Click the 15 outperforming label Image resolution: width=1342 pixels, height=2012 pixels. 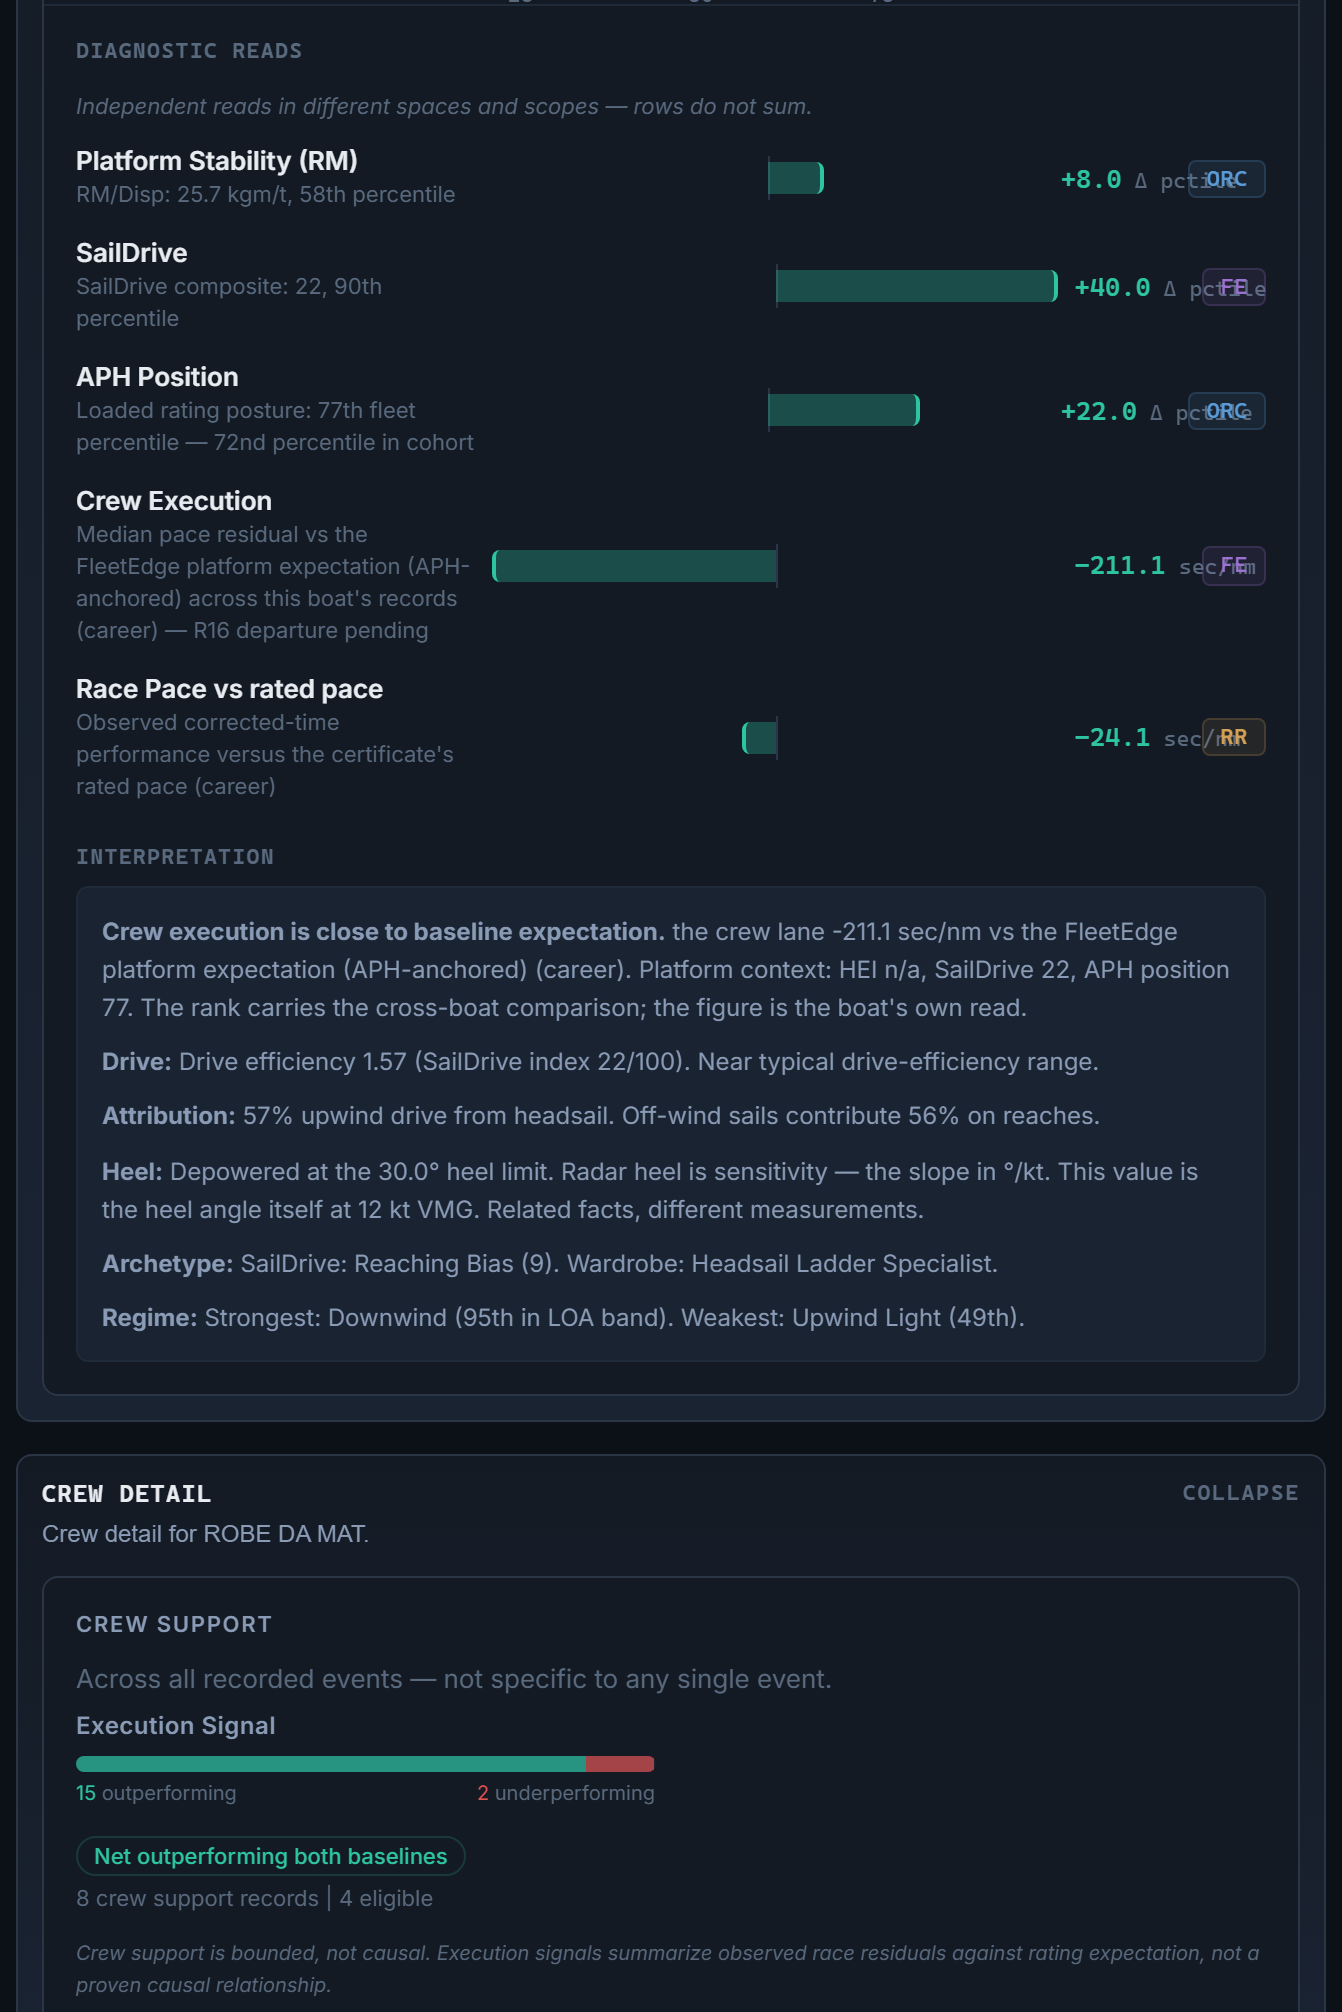(x=156, y=1793)
